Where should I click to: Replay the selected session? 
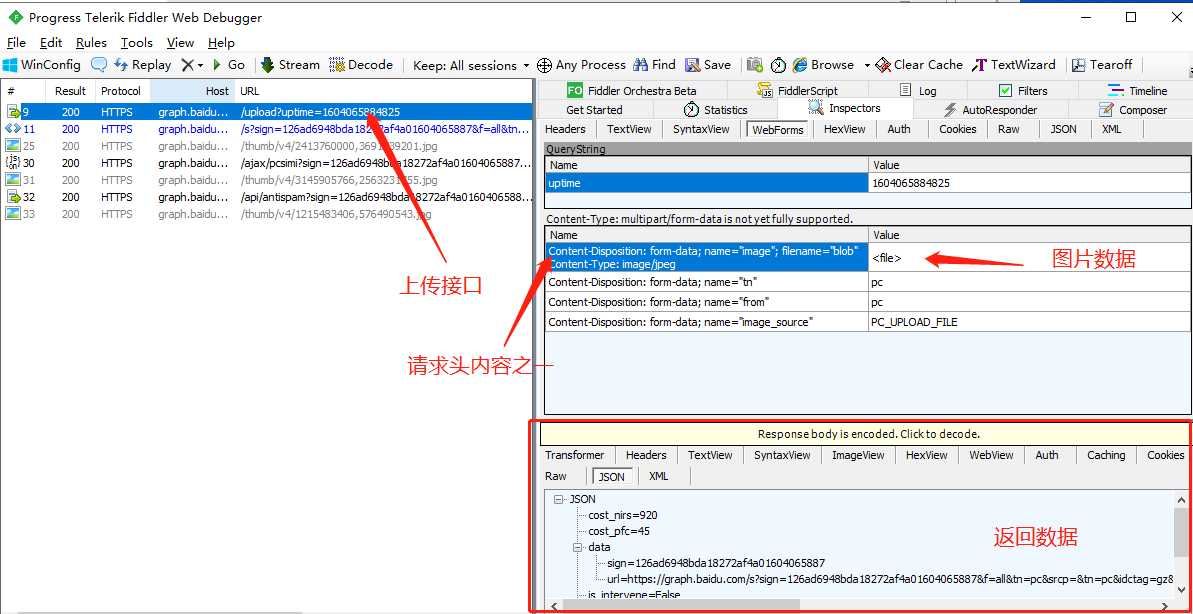[142, 65]
